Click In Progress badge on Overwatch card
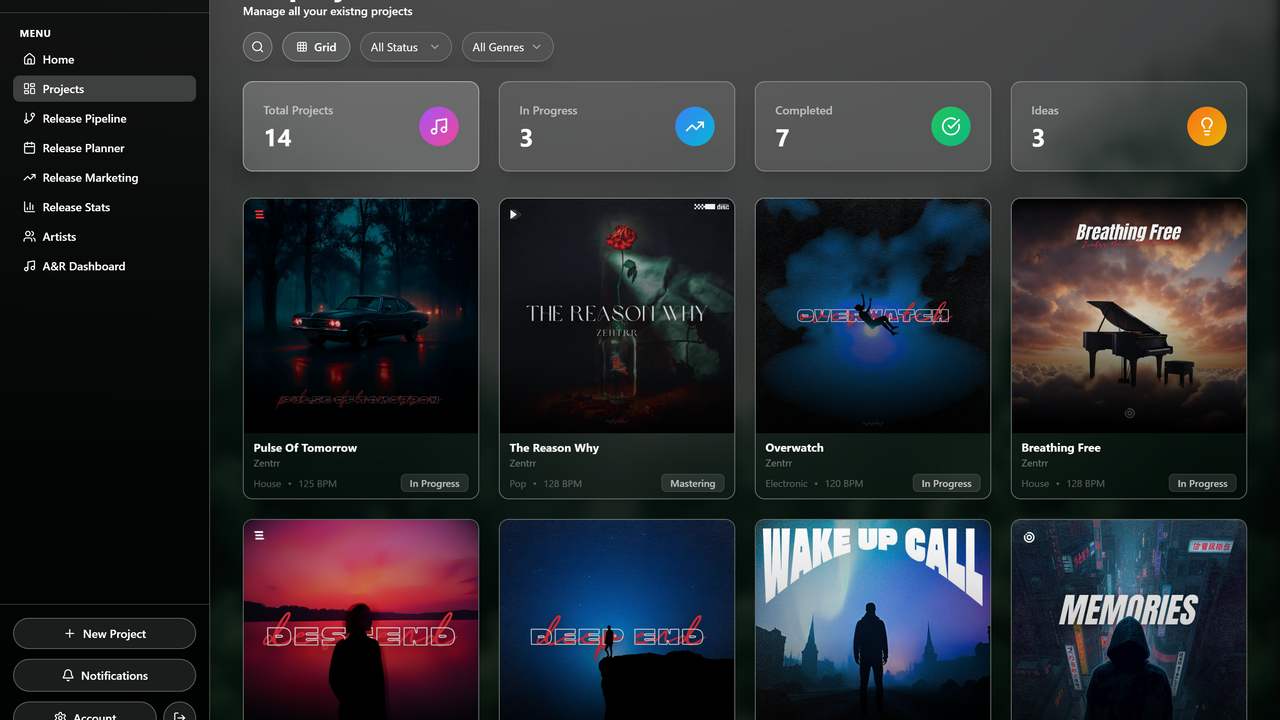Image resolution: width=1280 pixels, height=720 pixels. tap(947, 484)
